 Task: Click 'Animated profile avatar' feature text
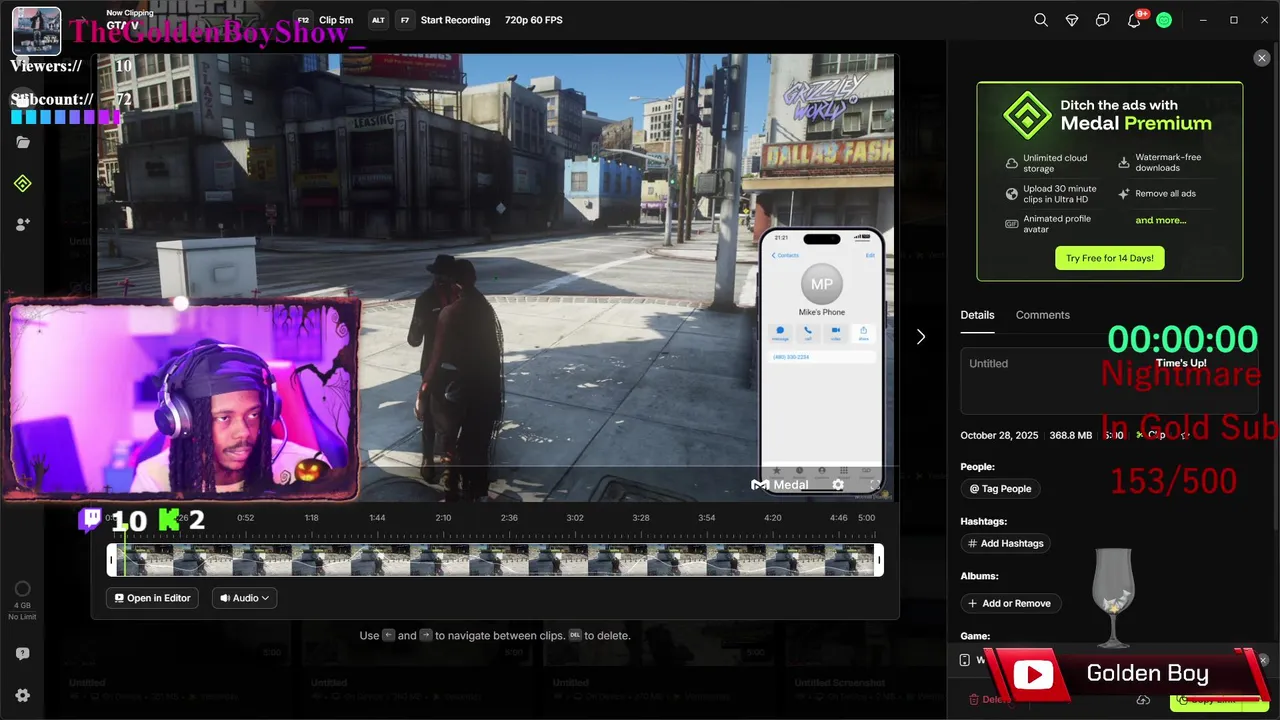[1057, 224]
